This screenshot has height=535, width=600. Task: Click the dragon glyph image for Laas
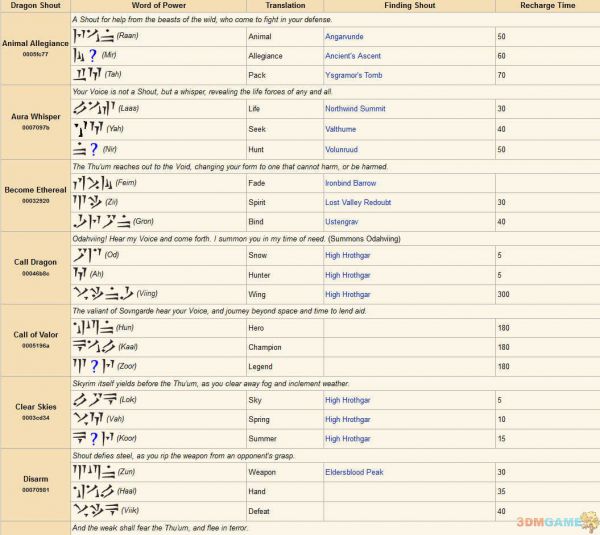[x=94, y=108]
